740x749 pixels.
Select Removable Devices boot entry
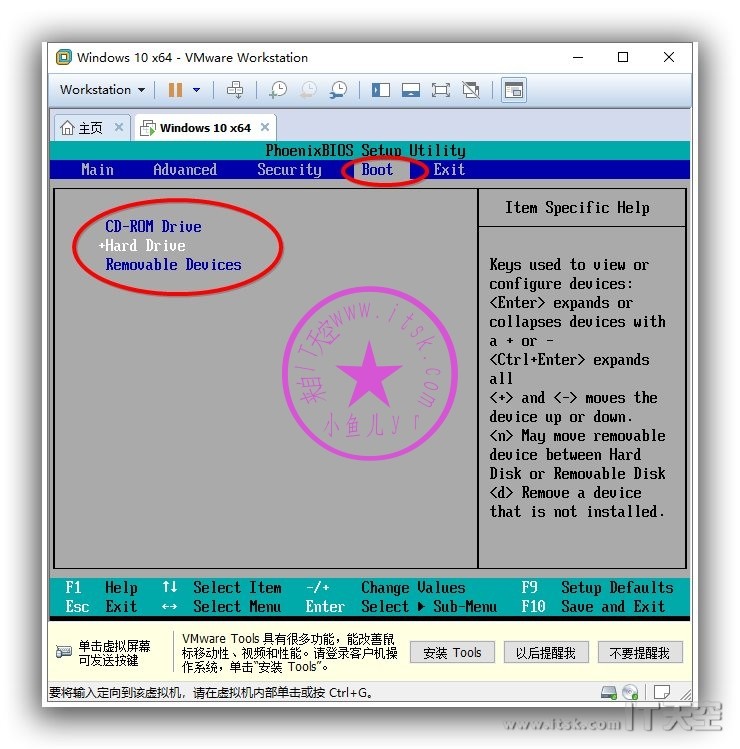[x=173, y=265]
